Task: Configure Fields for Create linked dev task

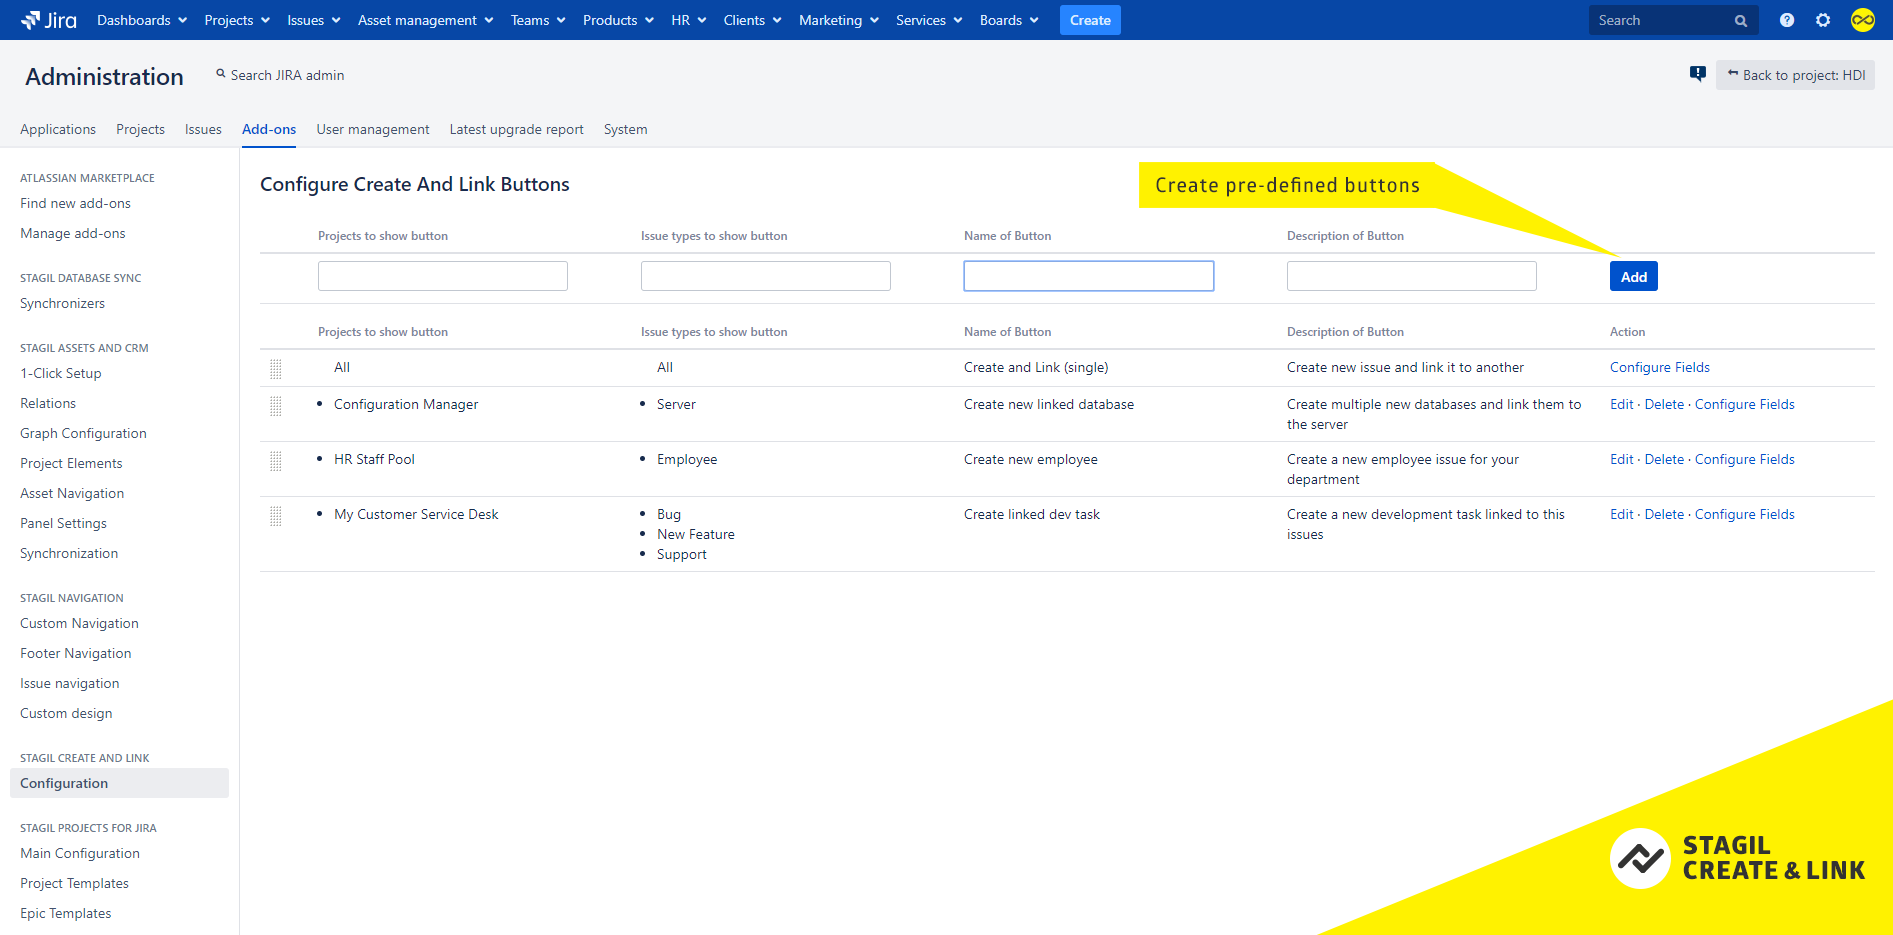Action: tap(1745, 514)
